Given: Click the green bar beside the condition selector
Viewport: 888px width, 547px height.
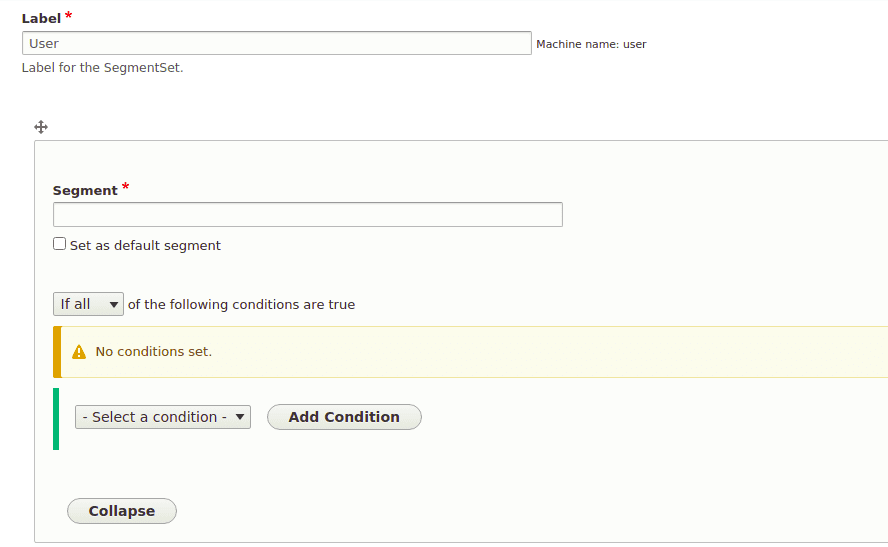Looking at the screenshot, I should coord(56,419).
